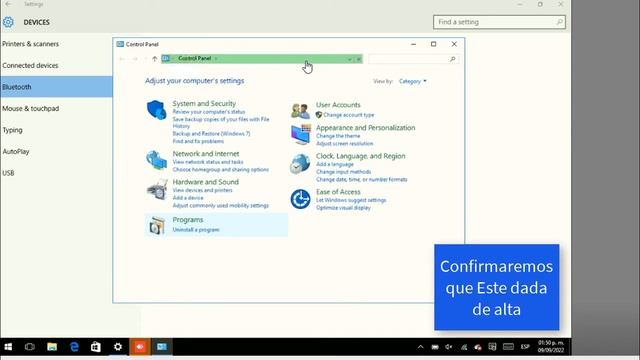This screenshot has height=360, width=640.
Task: Click Change the theme link
Action: coord(338,136)
